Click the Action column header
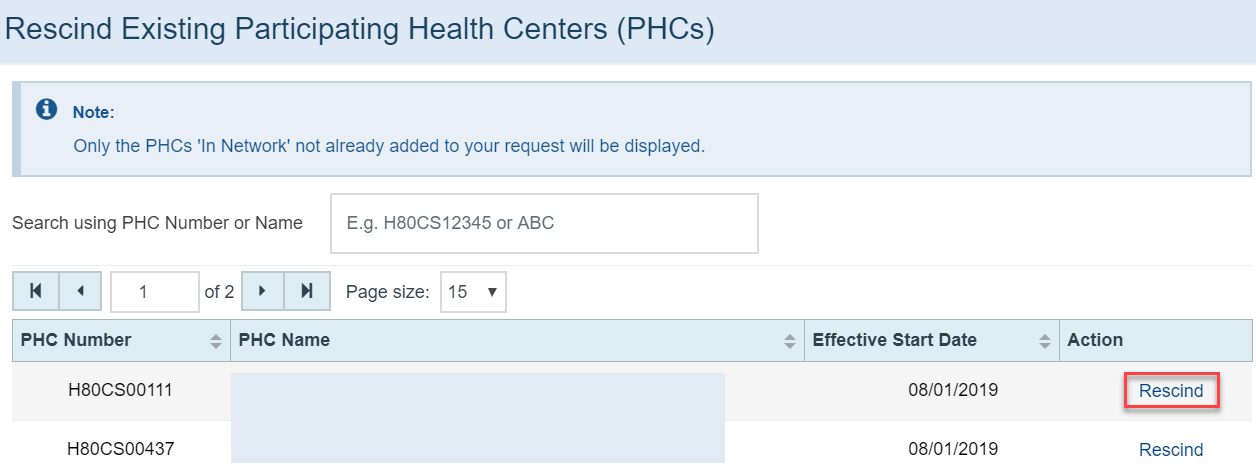Screen dimensions: 1256x474 [1095, 340]
